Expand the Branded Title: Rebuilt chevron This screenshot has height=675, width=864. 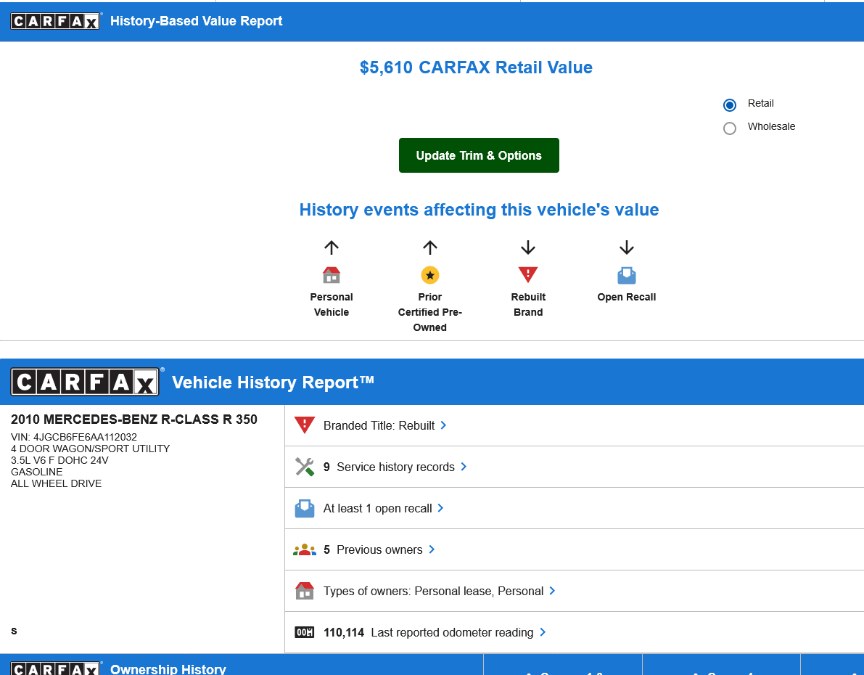(444, 425)
